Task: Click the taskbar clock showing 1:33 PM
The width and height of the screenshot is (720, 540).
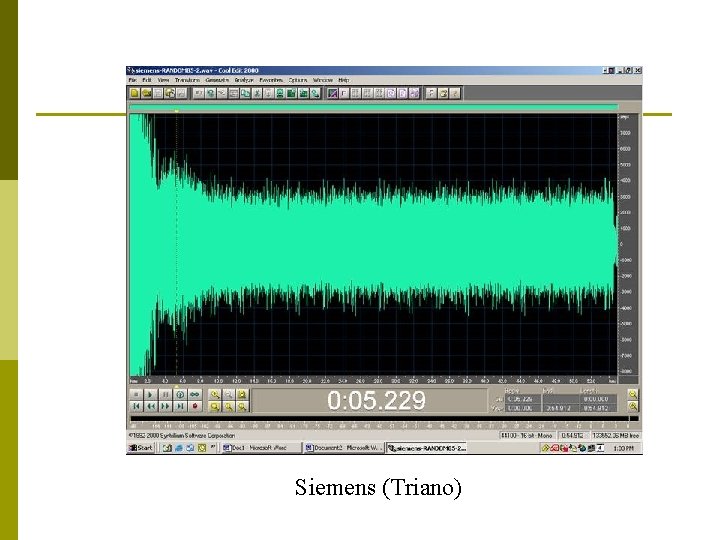Action: tap(624, 448)
